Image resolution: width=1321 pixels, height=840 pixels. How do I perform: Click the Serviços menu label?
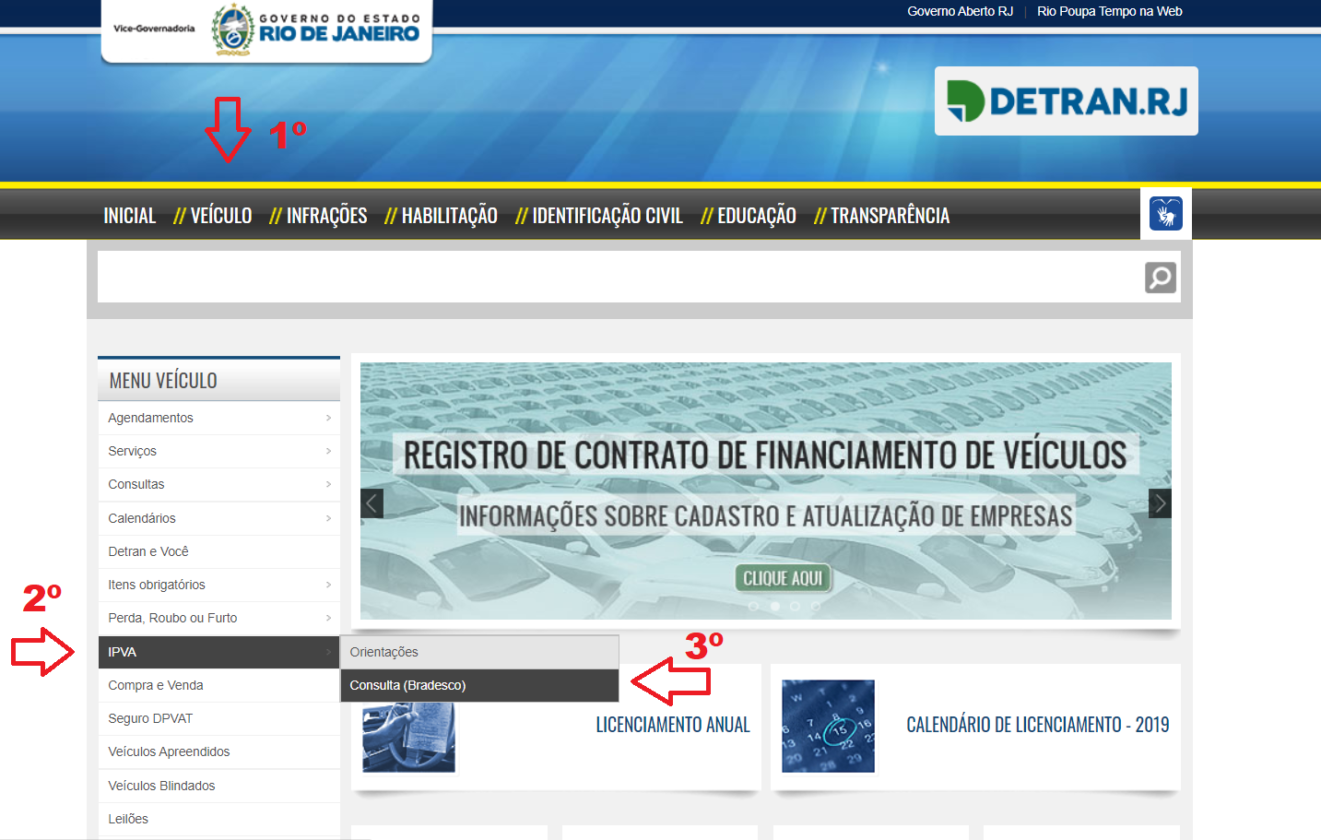pyautogui.click(x=132, y=451)
